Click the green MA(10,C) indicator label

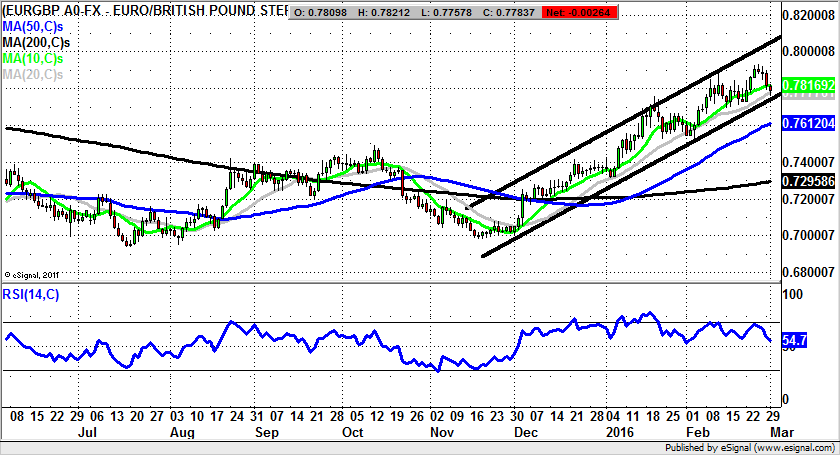pyautogui.click(x=33, y=59)
